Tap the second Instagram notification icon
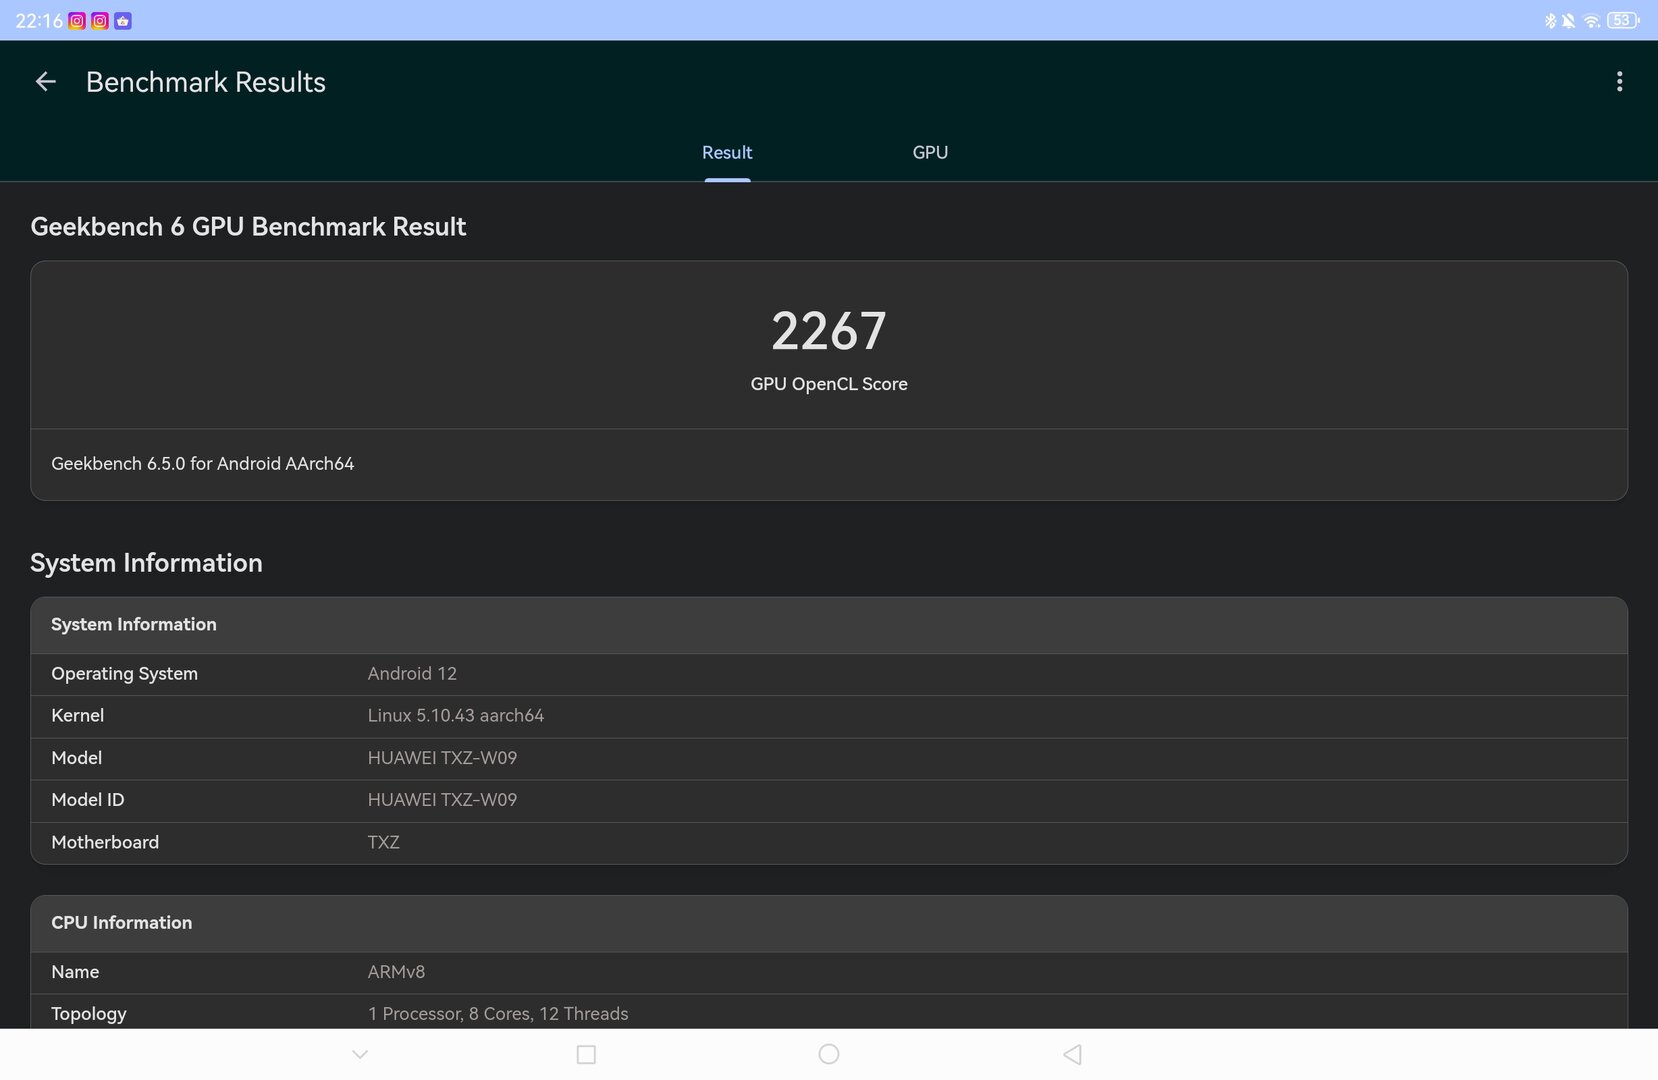Screen dimensions: 1658x1080 pyautogui.click(x=100, y=21)
